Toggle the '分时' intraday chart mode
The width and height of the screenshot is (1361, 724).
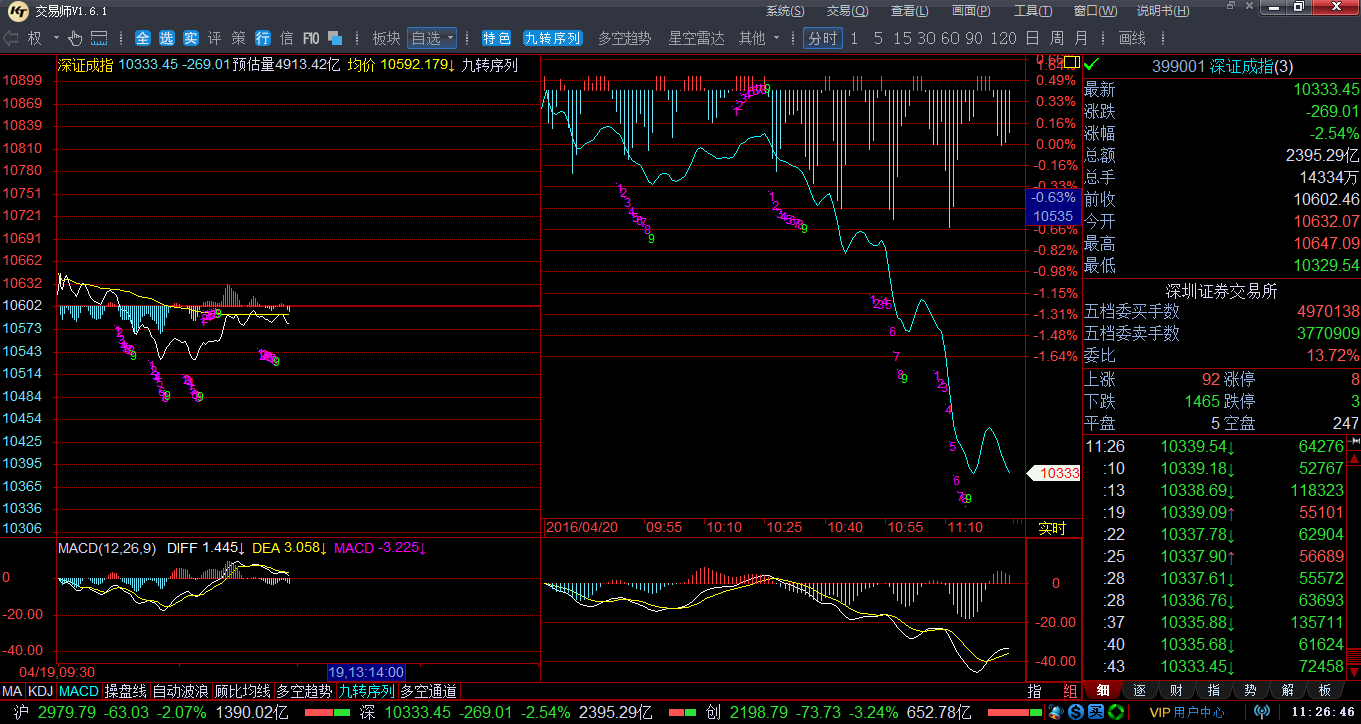pyautogui.click(x=822, y=38)
